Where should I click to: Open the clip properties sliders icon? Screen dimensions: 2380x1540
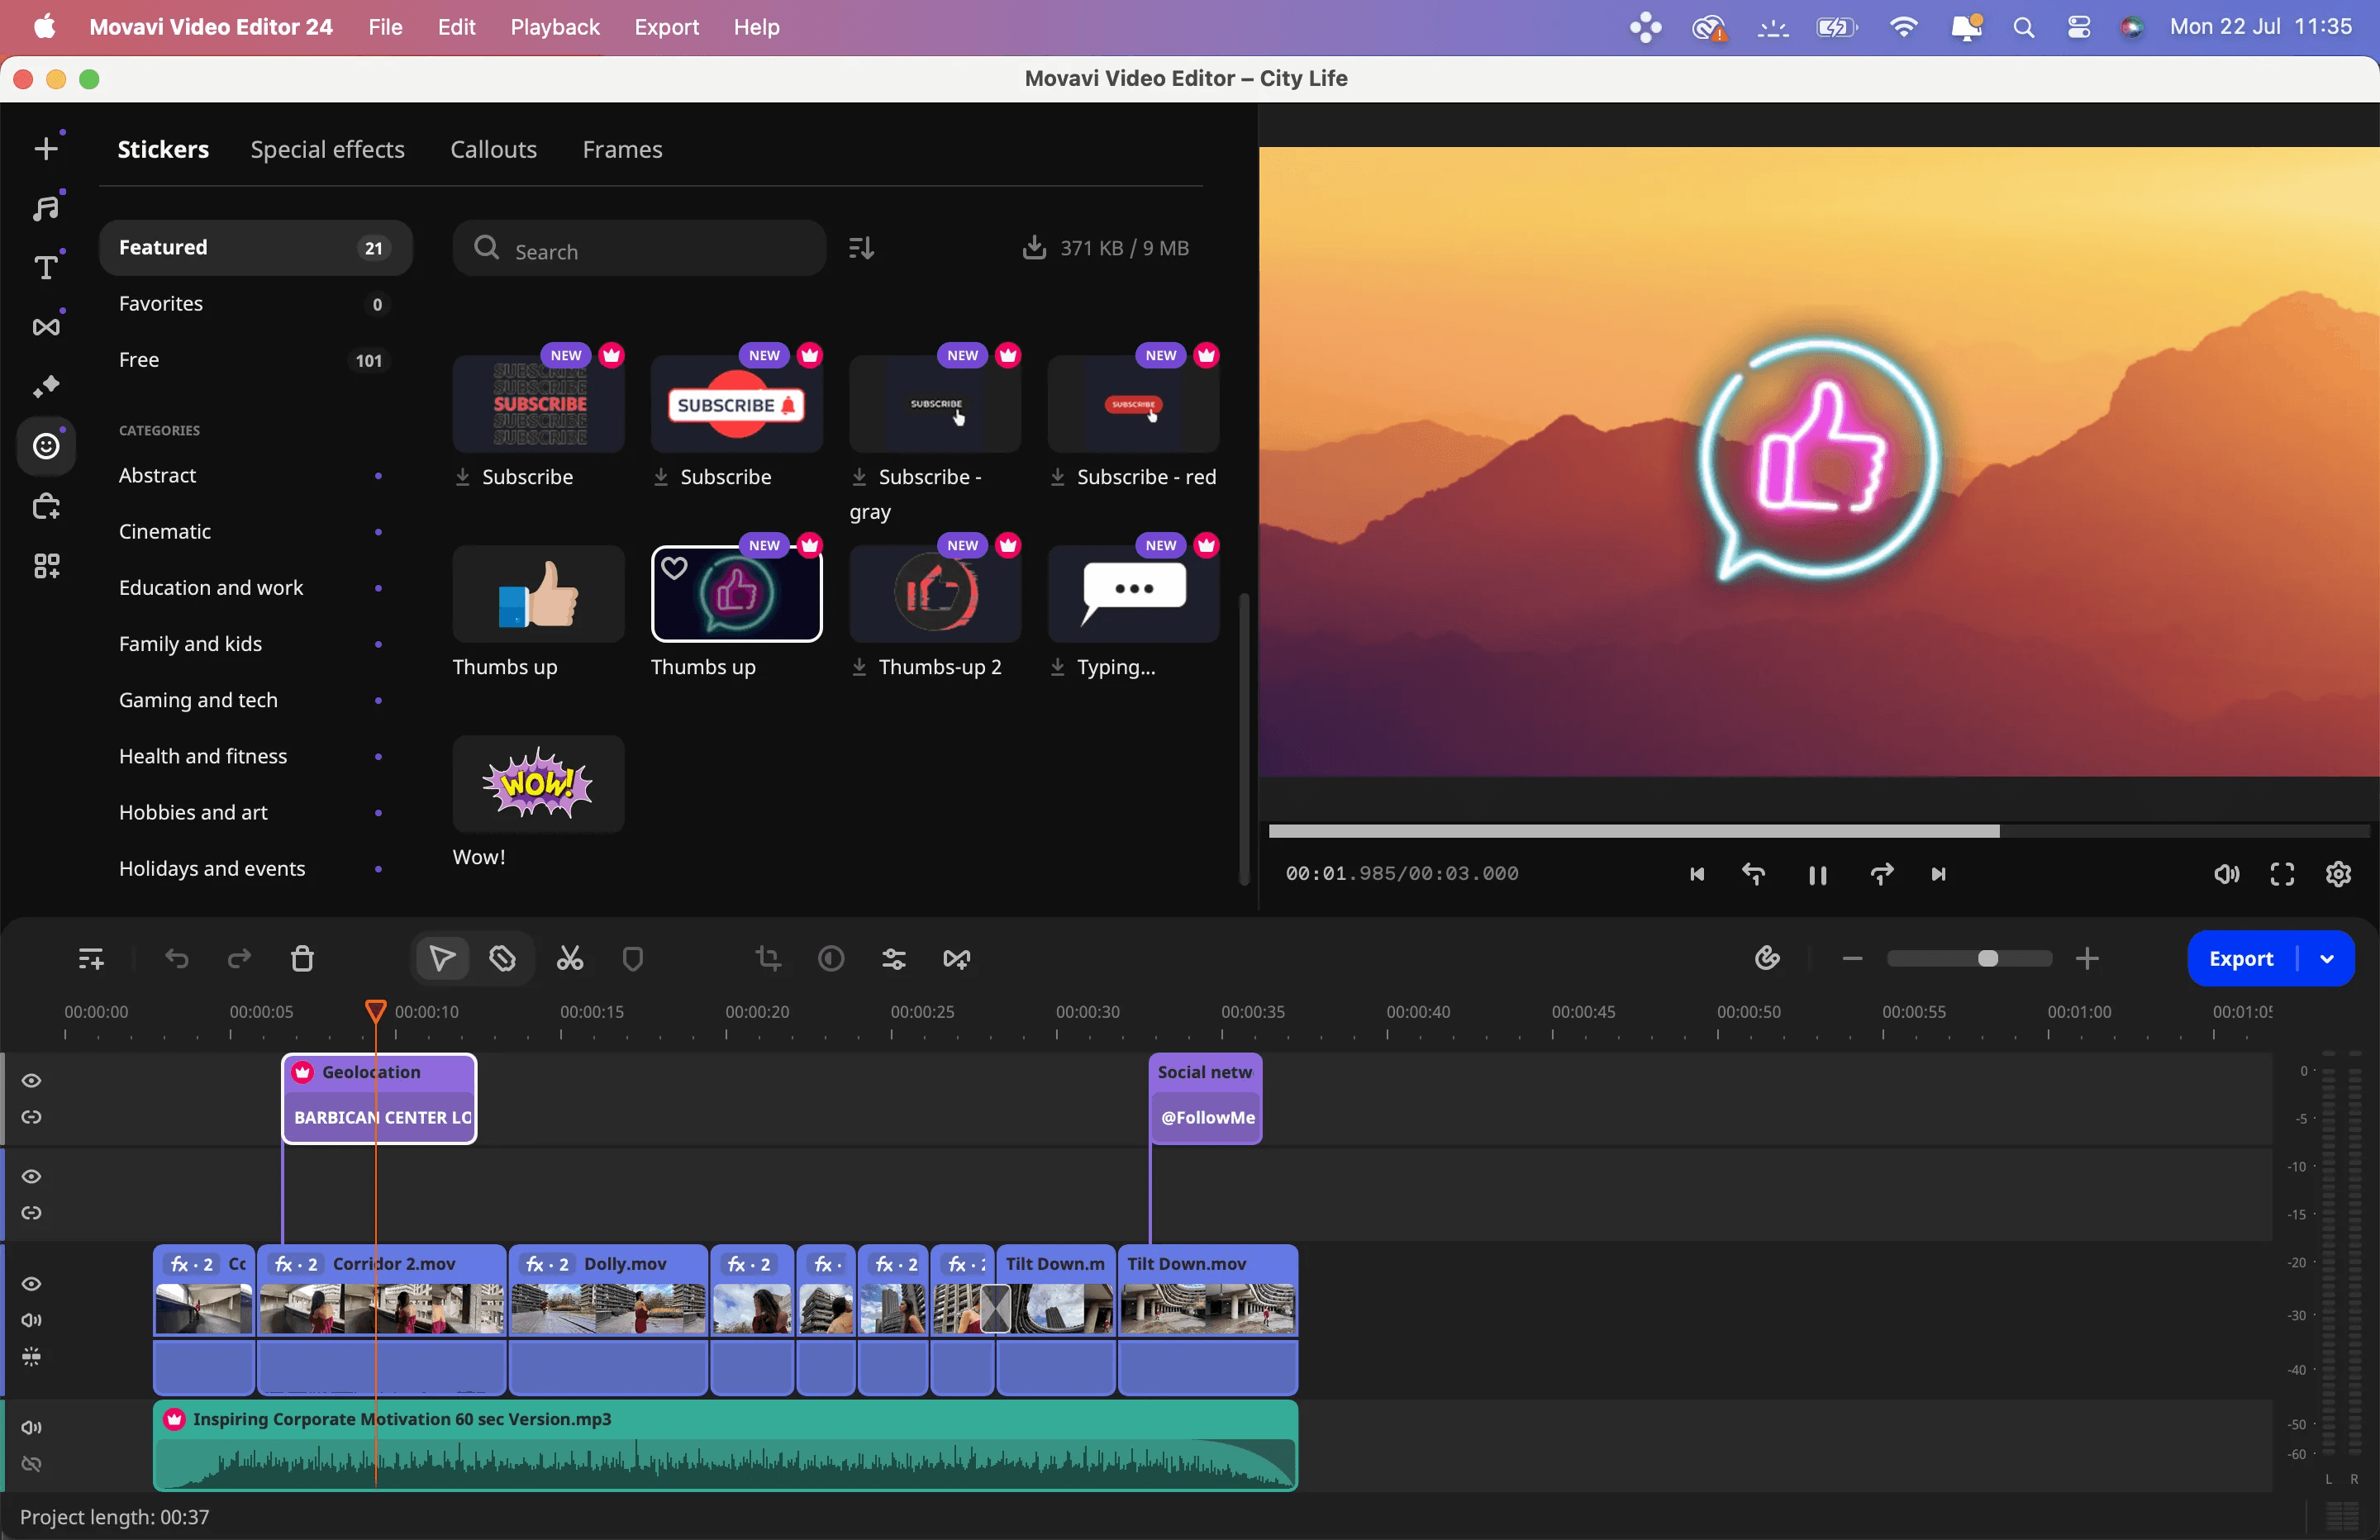click(x=893, y=959)
